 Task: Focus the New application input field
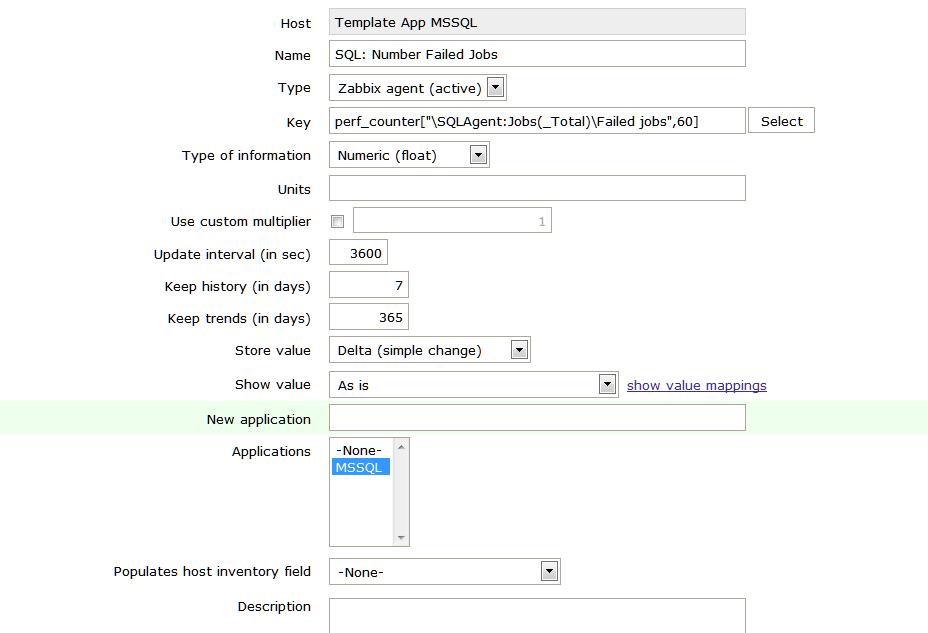pyautogui.click(x=537, y=418)
